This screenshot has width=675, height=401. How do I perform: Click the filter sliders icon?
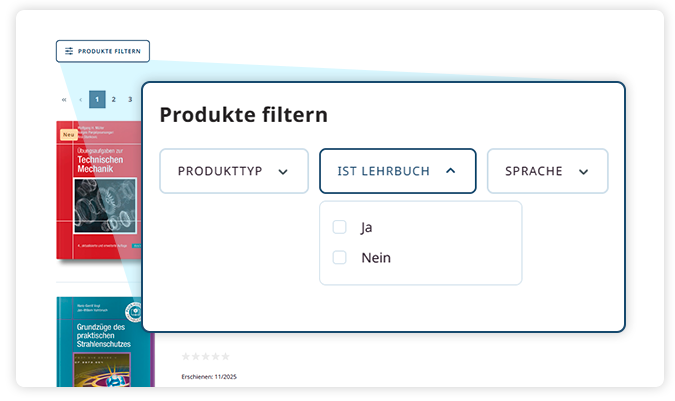(x=69, y=51)
